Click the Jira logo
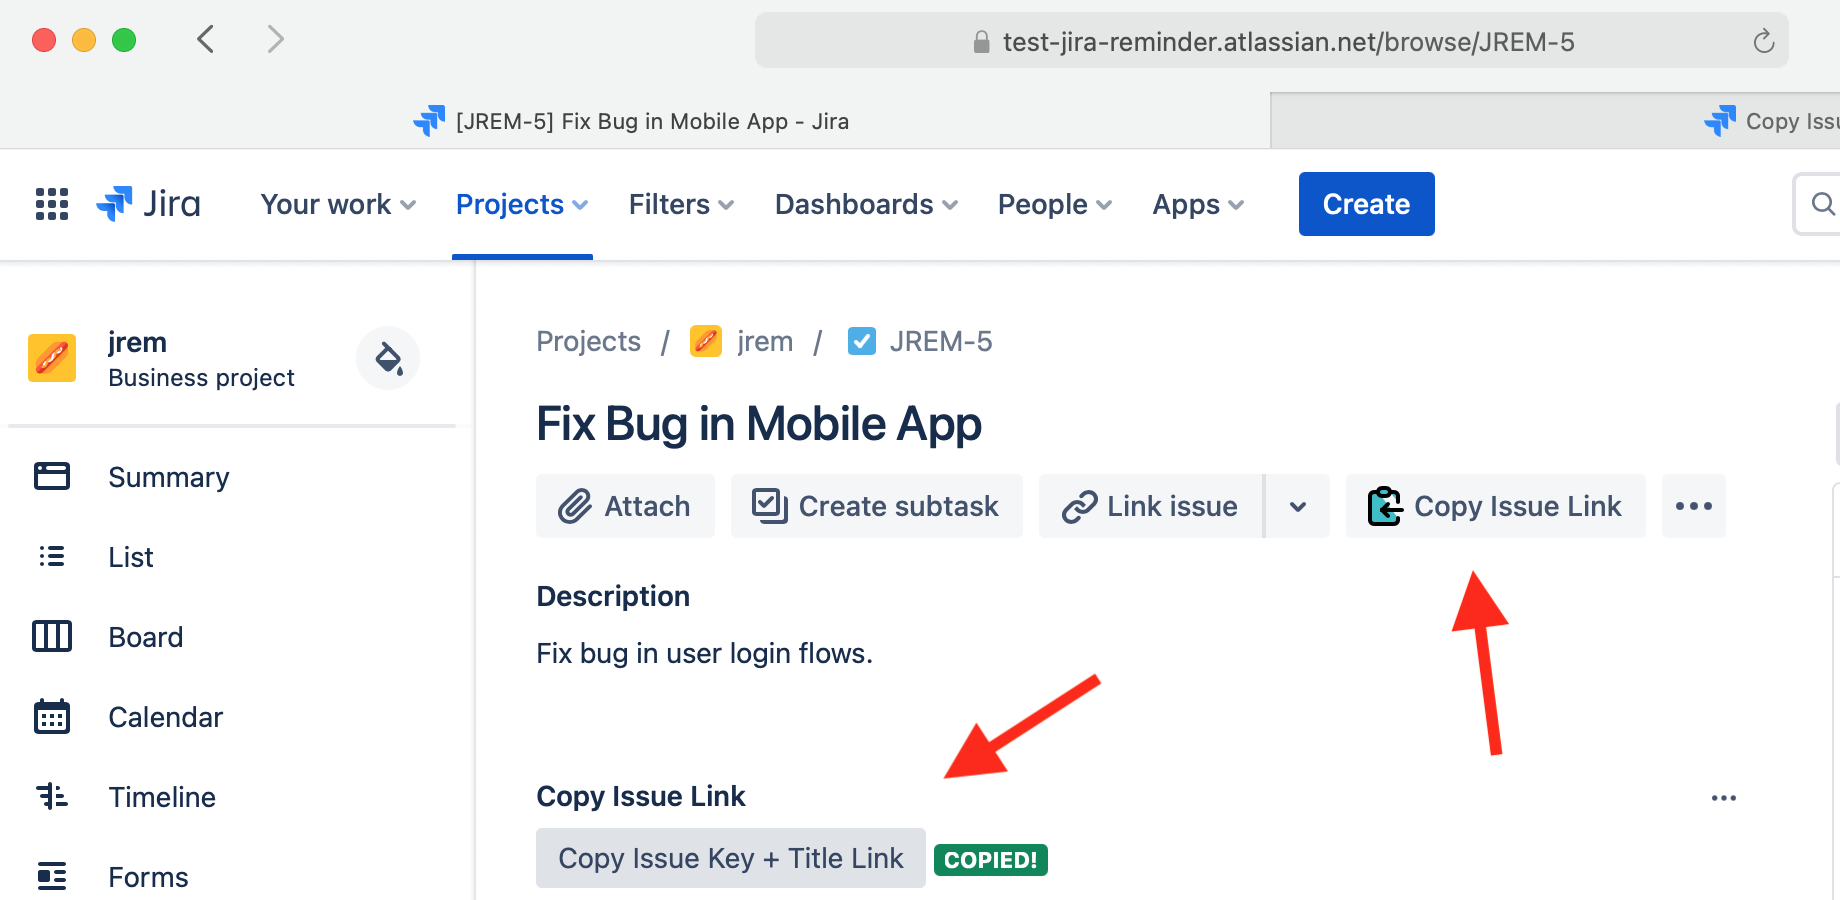1840x900 pixels. click(149, 204)
